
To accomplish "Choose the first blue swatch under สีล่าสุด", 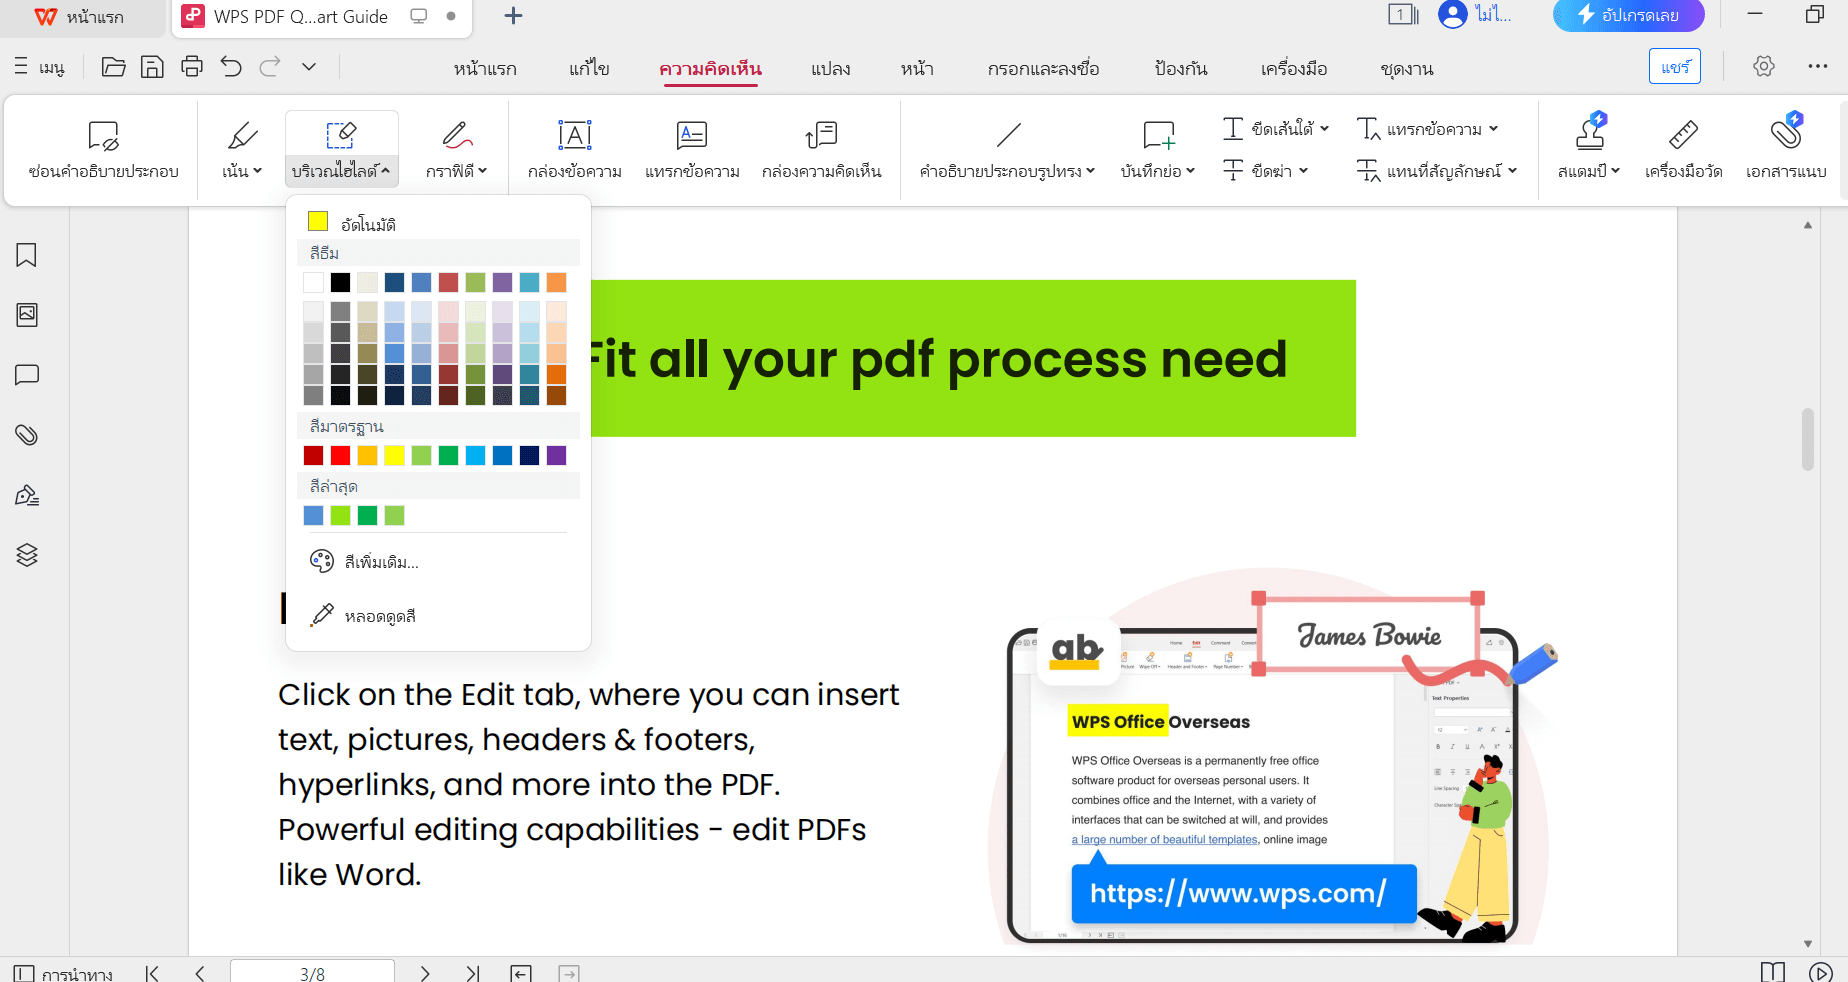I will [x=314, y=516].
